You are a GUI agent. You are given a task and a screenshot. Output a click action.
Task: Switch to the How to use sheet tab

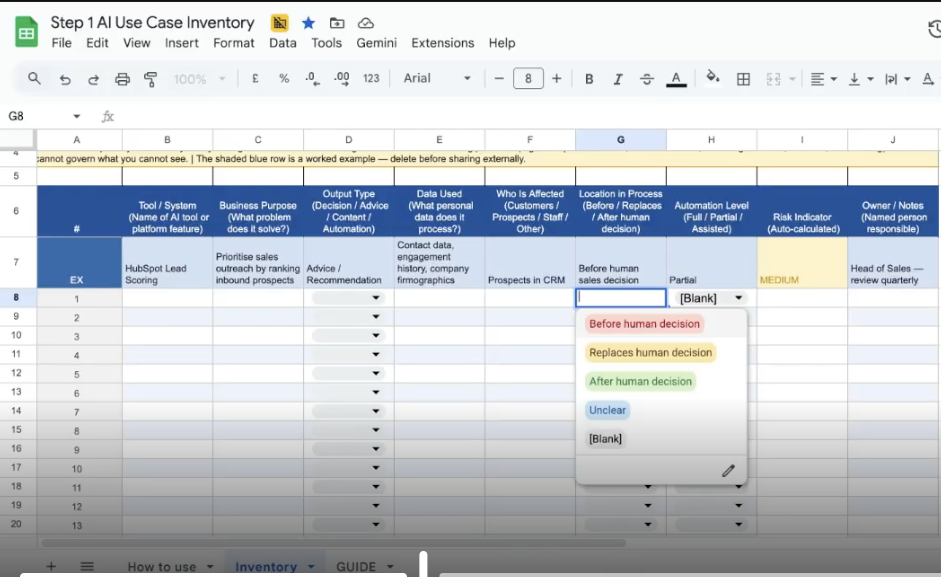click(x=161, y=567)
